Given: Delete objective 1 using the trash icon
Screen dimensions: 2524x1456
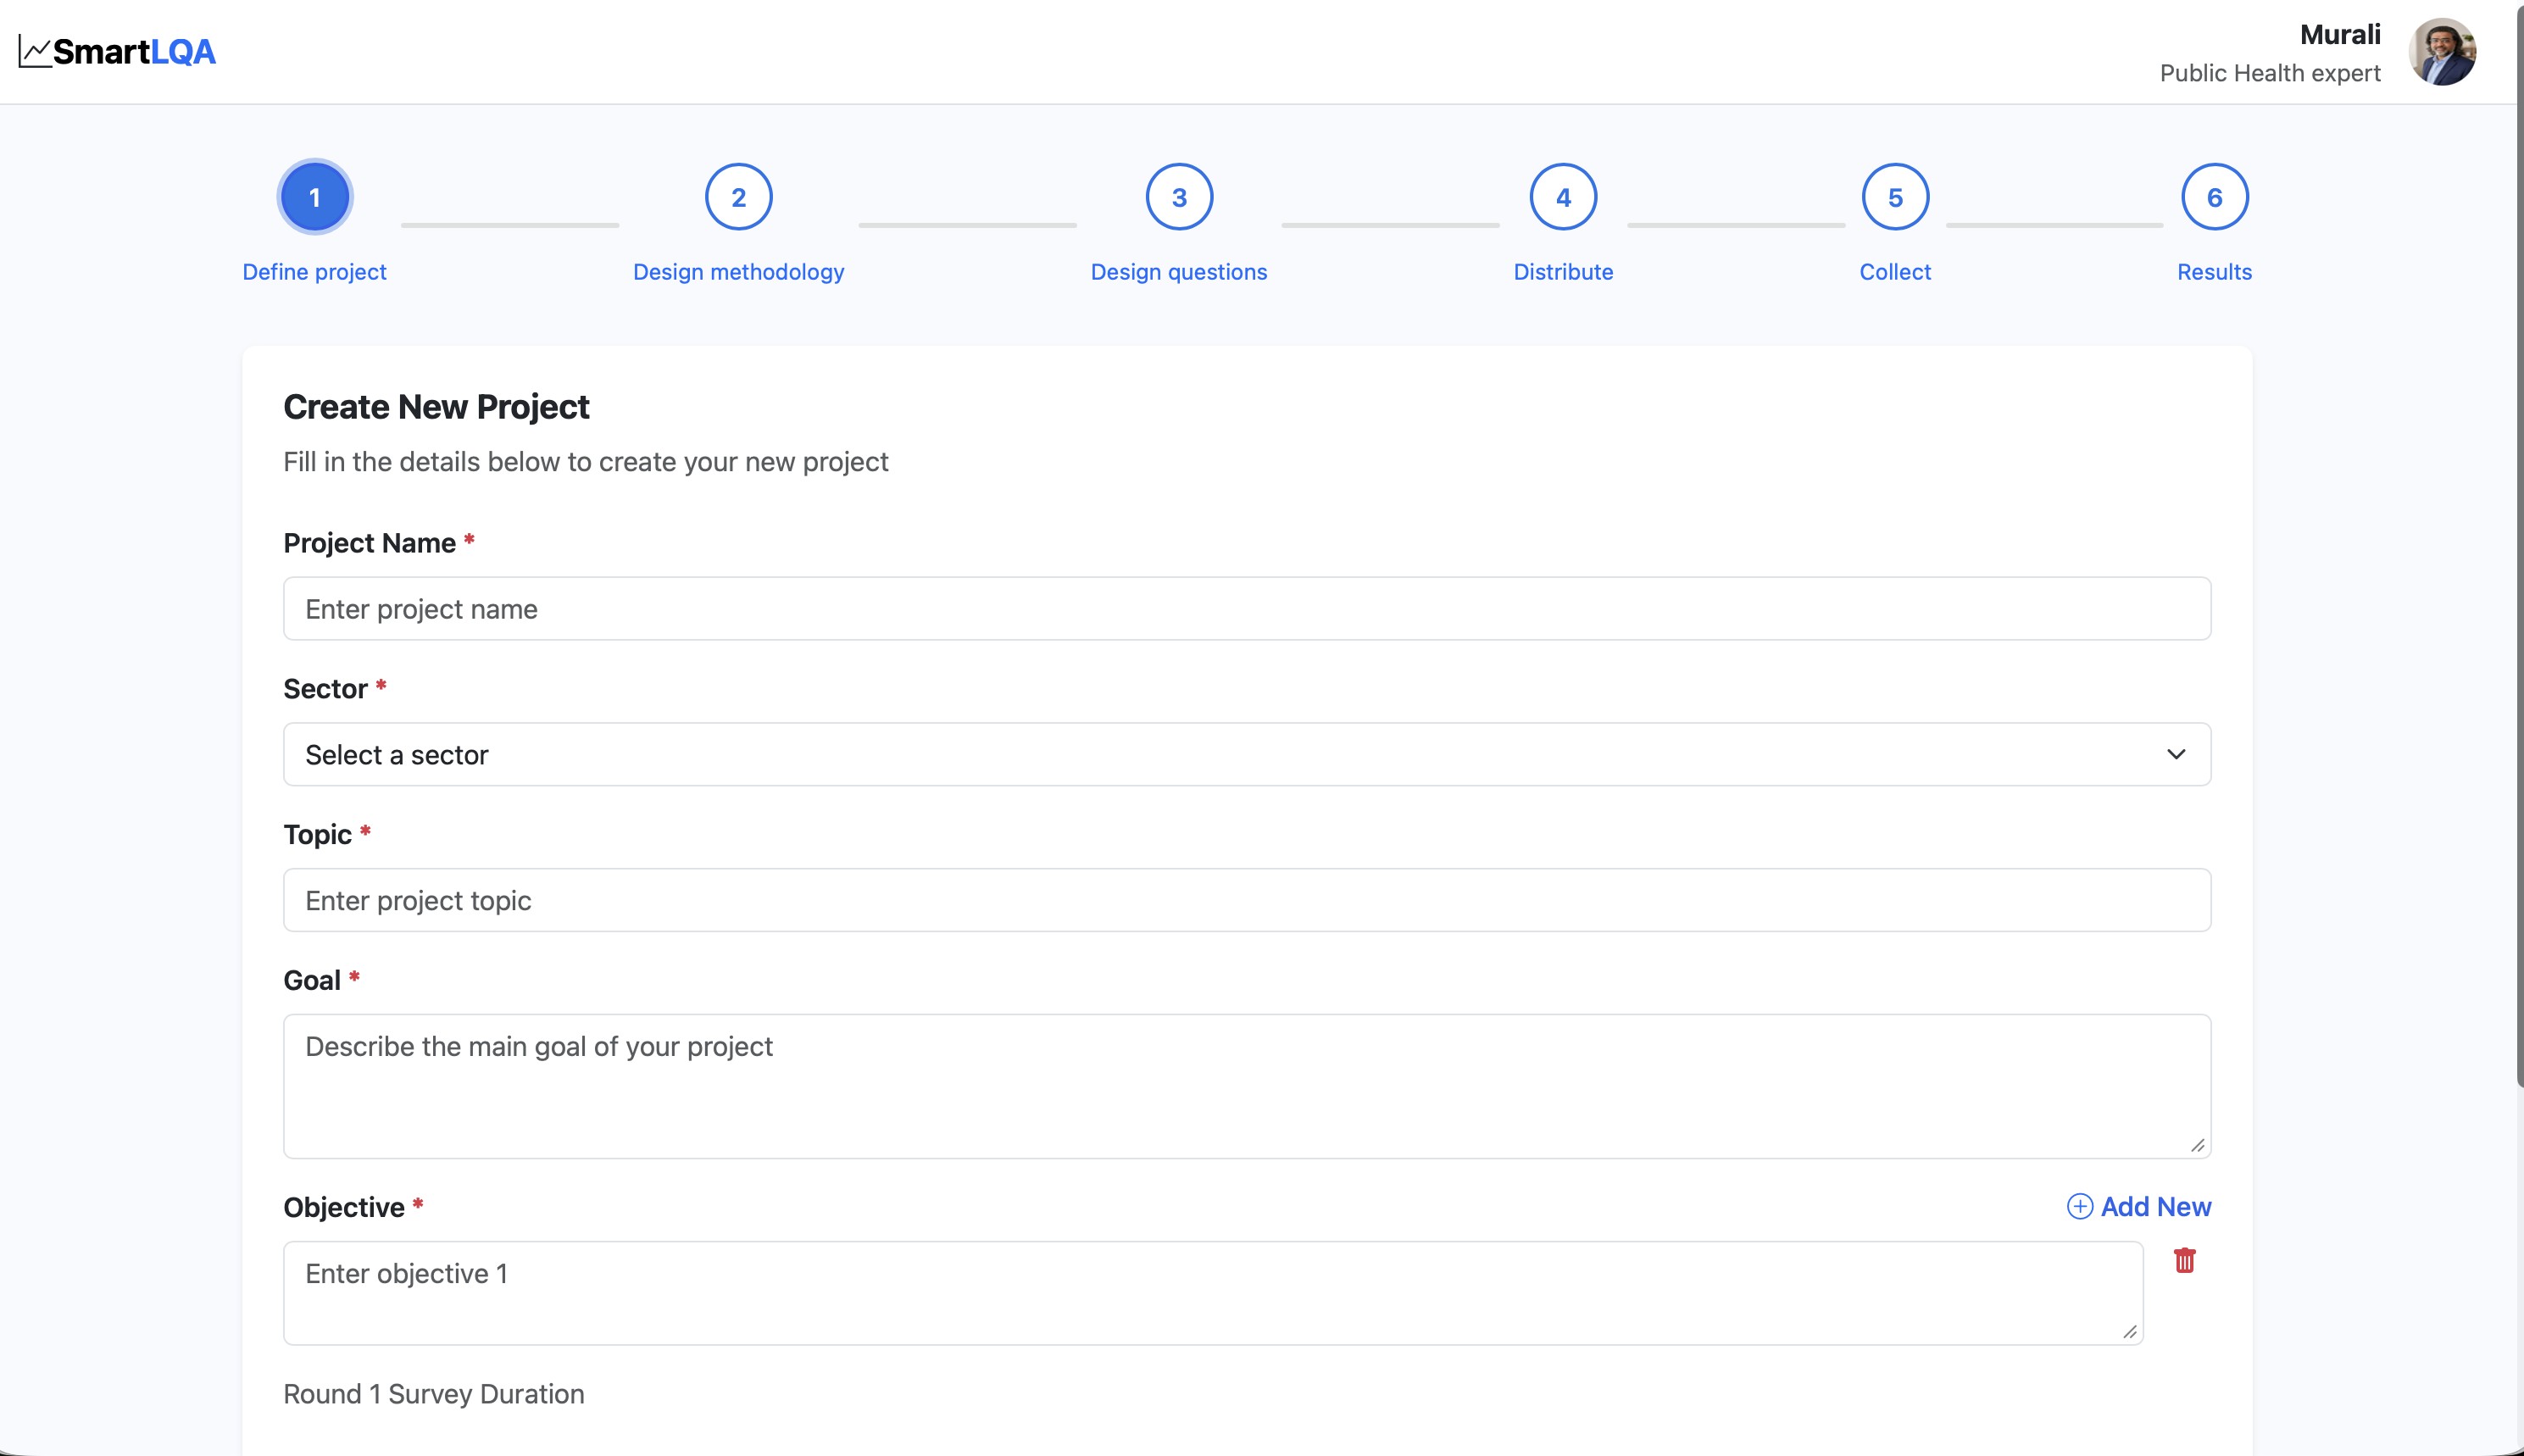Looking at the screenshot, I should click(x=2184, y=1260).
